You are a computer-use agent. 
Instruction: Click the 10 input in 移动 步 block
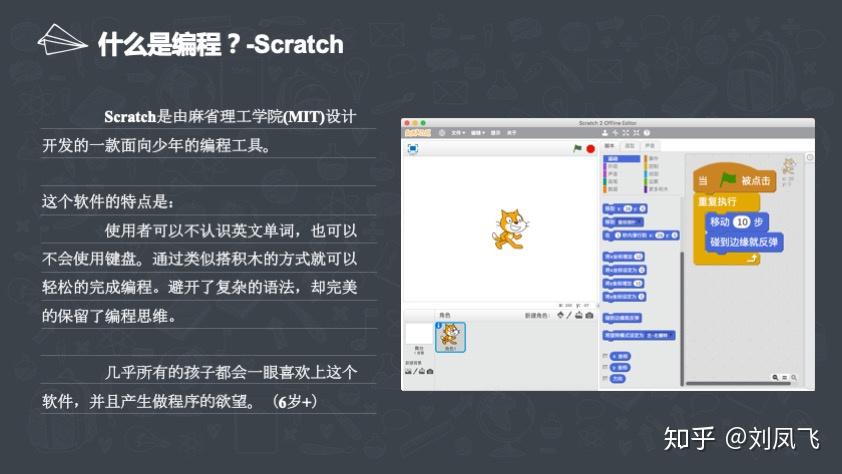tap(742, 222)
